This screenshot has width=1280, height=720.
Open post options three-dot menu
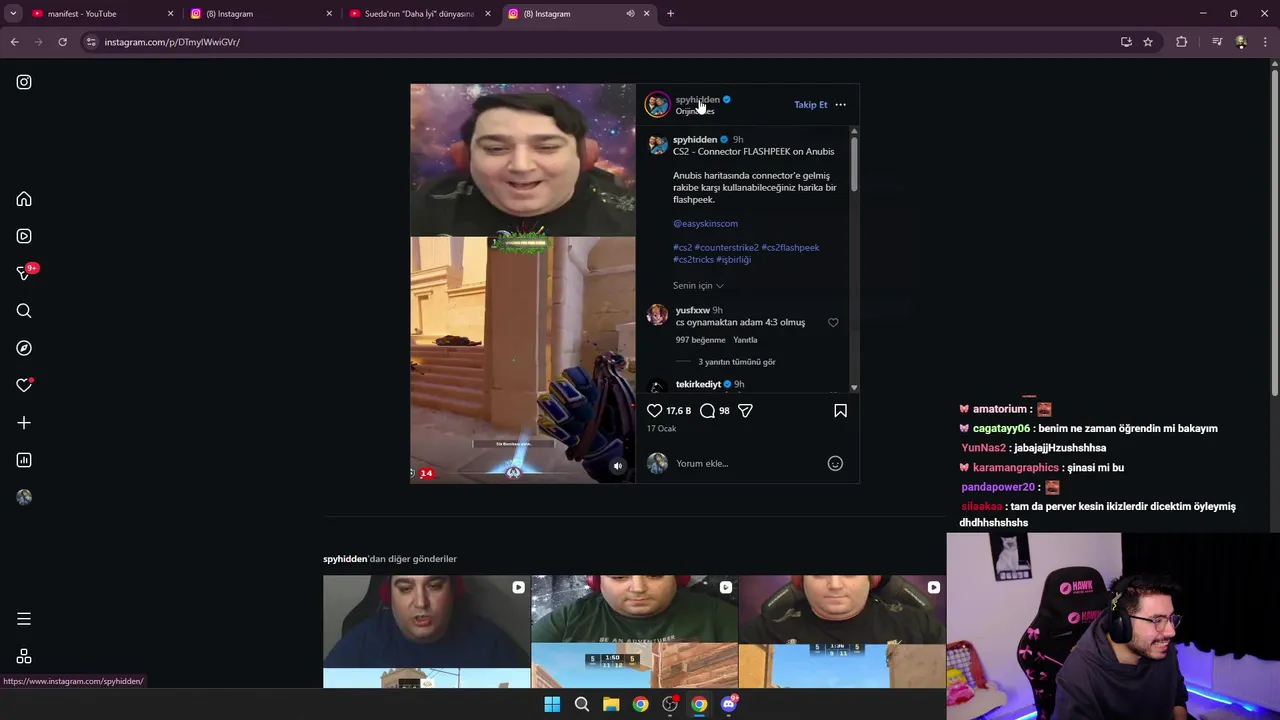(840, 104)
